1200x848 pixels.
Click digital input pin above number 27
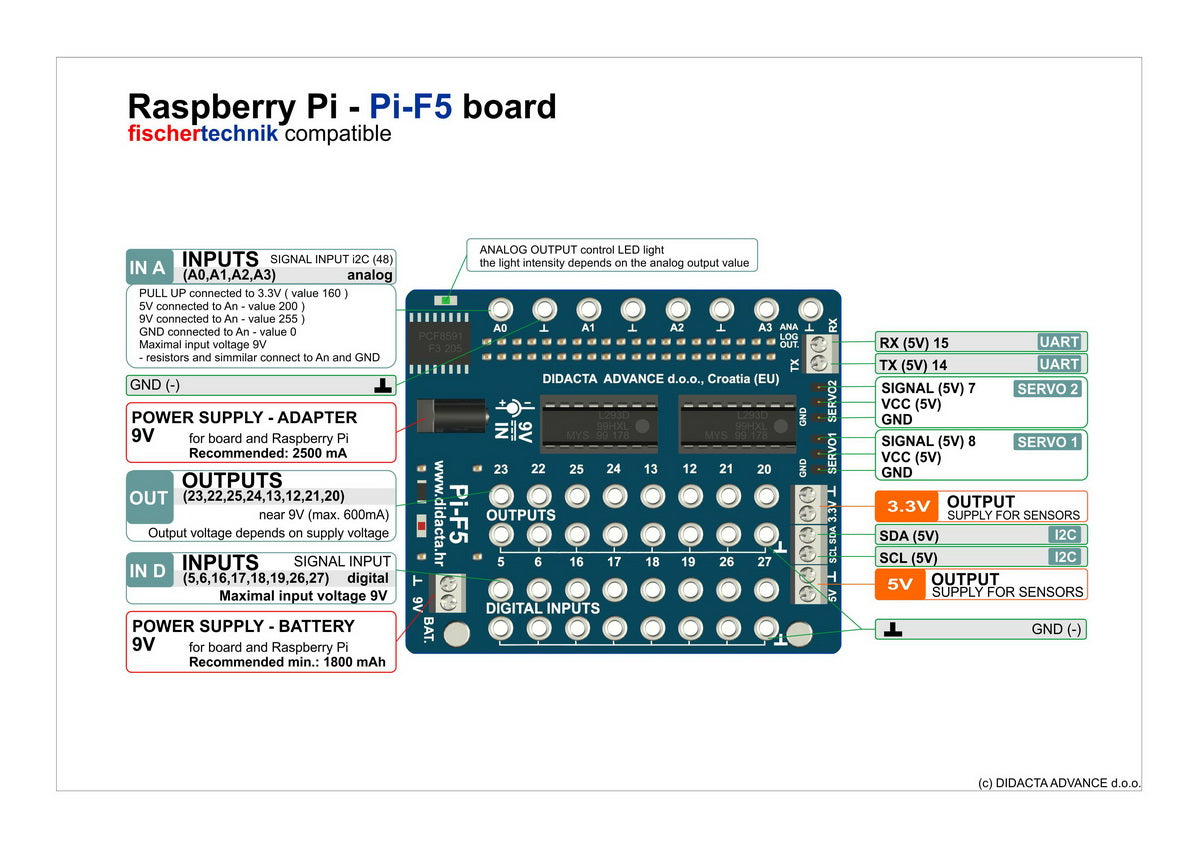765,534
